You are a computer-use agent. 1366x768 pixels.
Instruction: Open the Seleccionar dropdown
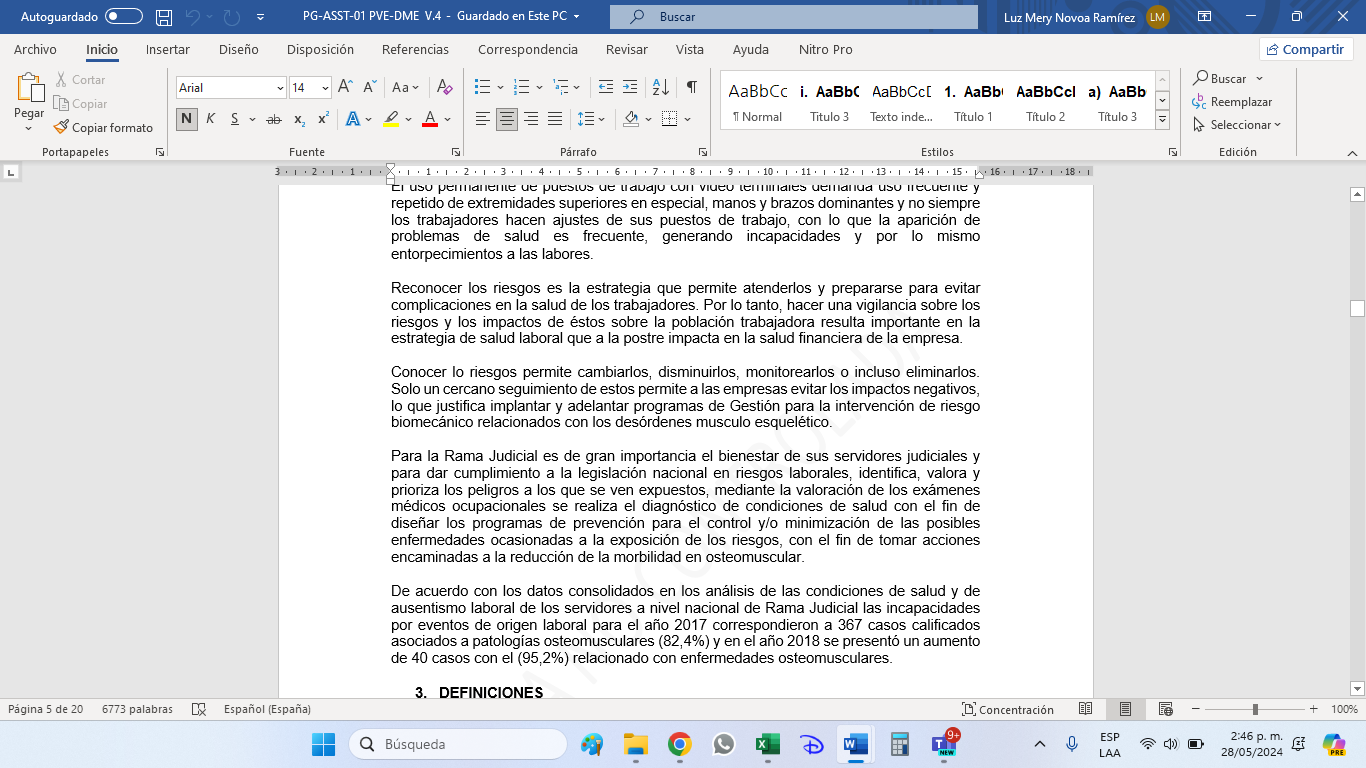[x=1238, y=125]
